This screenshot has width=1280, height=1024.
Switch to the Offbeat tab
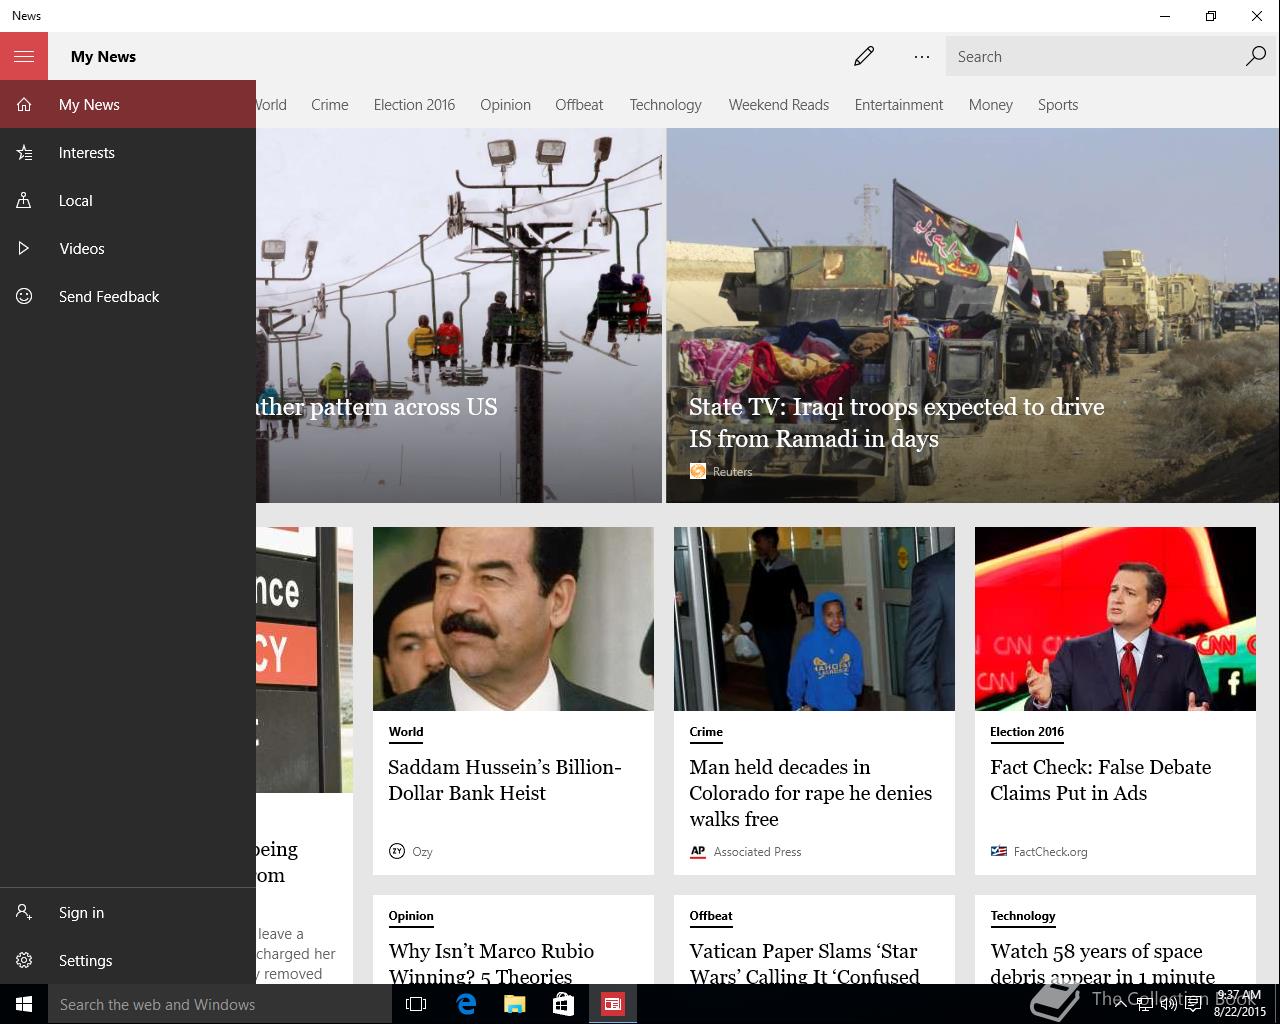[x=579, y=104]
